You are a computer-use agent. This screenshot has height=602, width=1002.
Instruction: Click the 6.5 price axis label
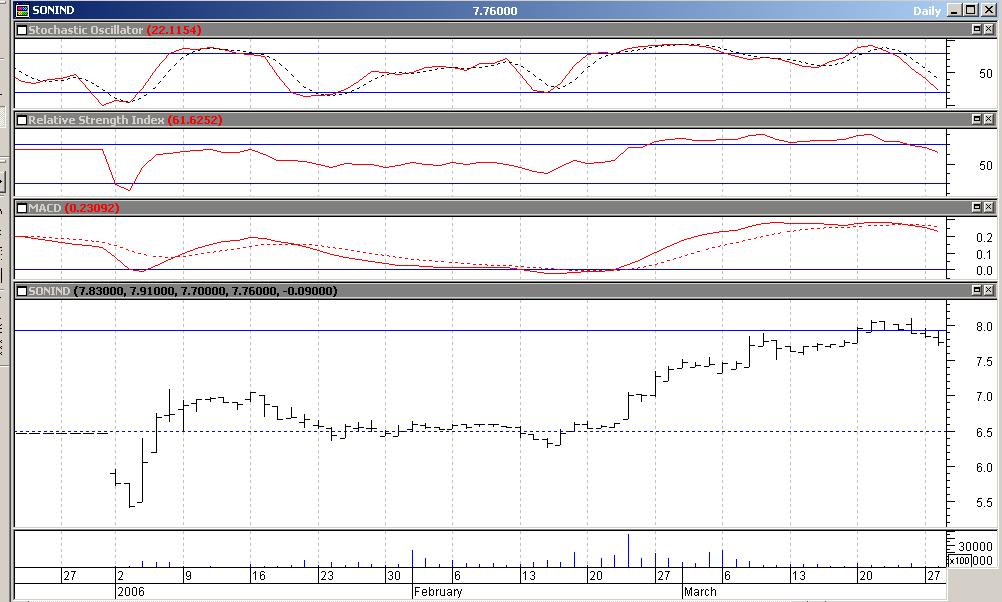pos(984,433)
